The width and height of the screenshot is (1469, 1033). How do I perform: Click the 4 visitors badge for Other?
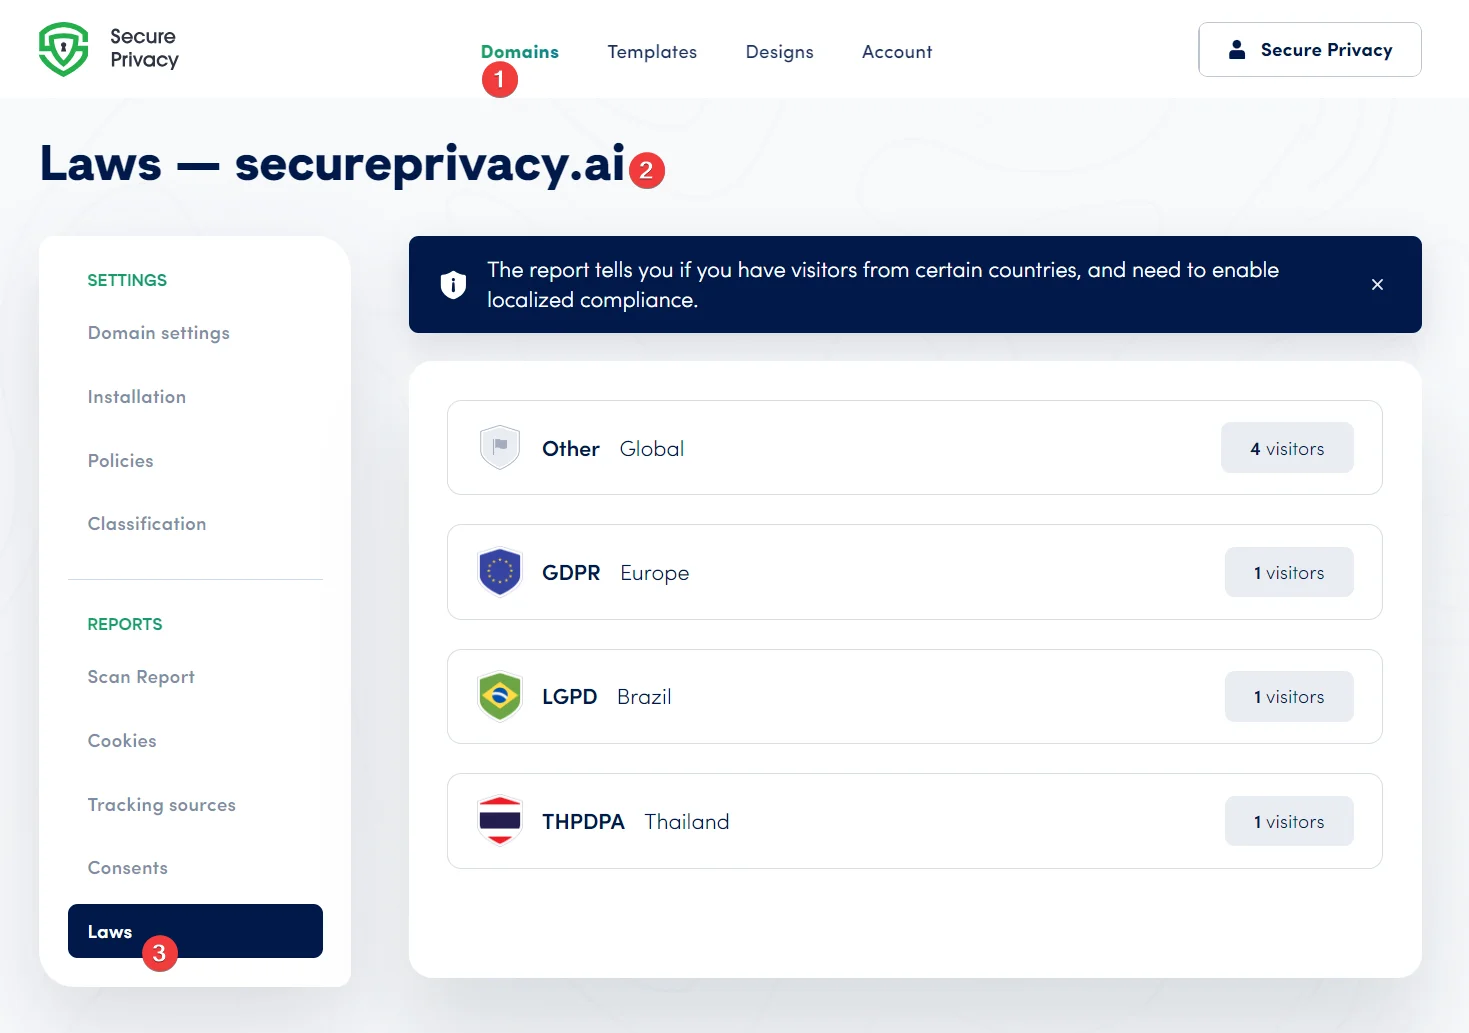[x=1287, y=447]
